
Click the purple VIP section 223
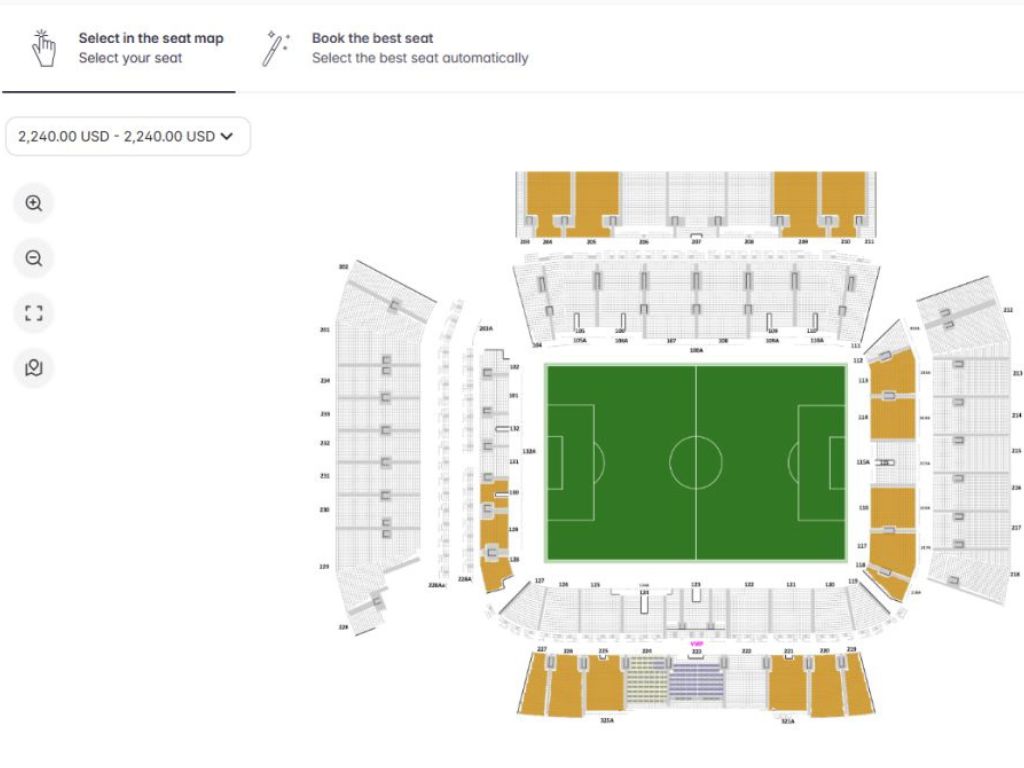[696, 682]
